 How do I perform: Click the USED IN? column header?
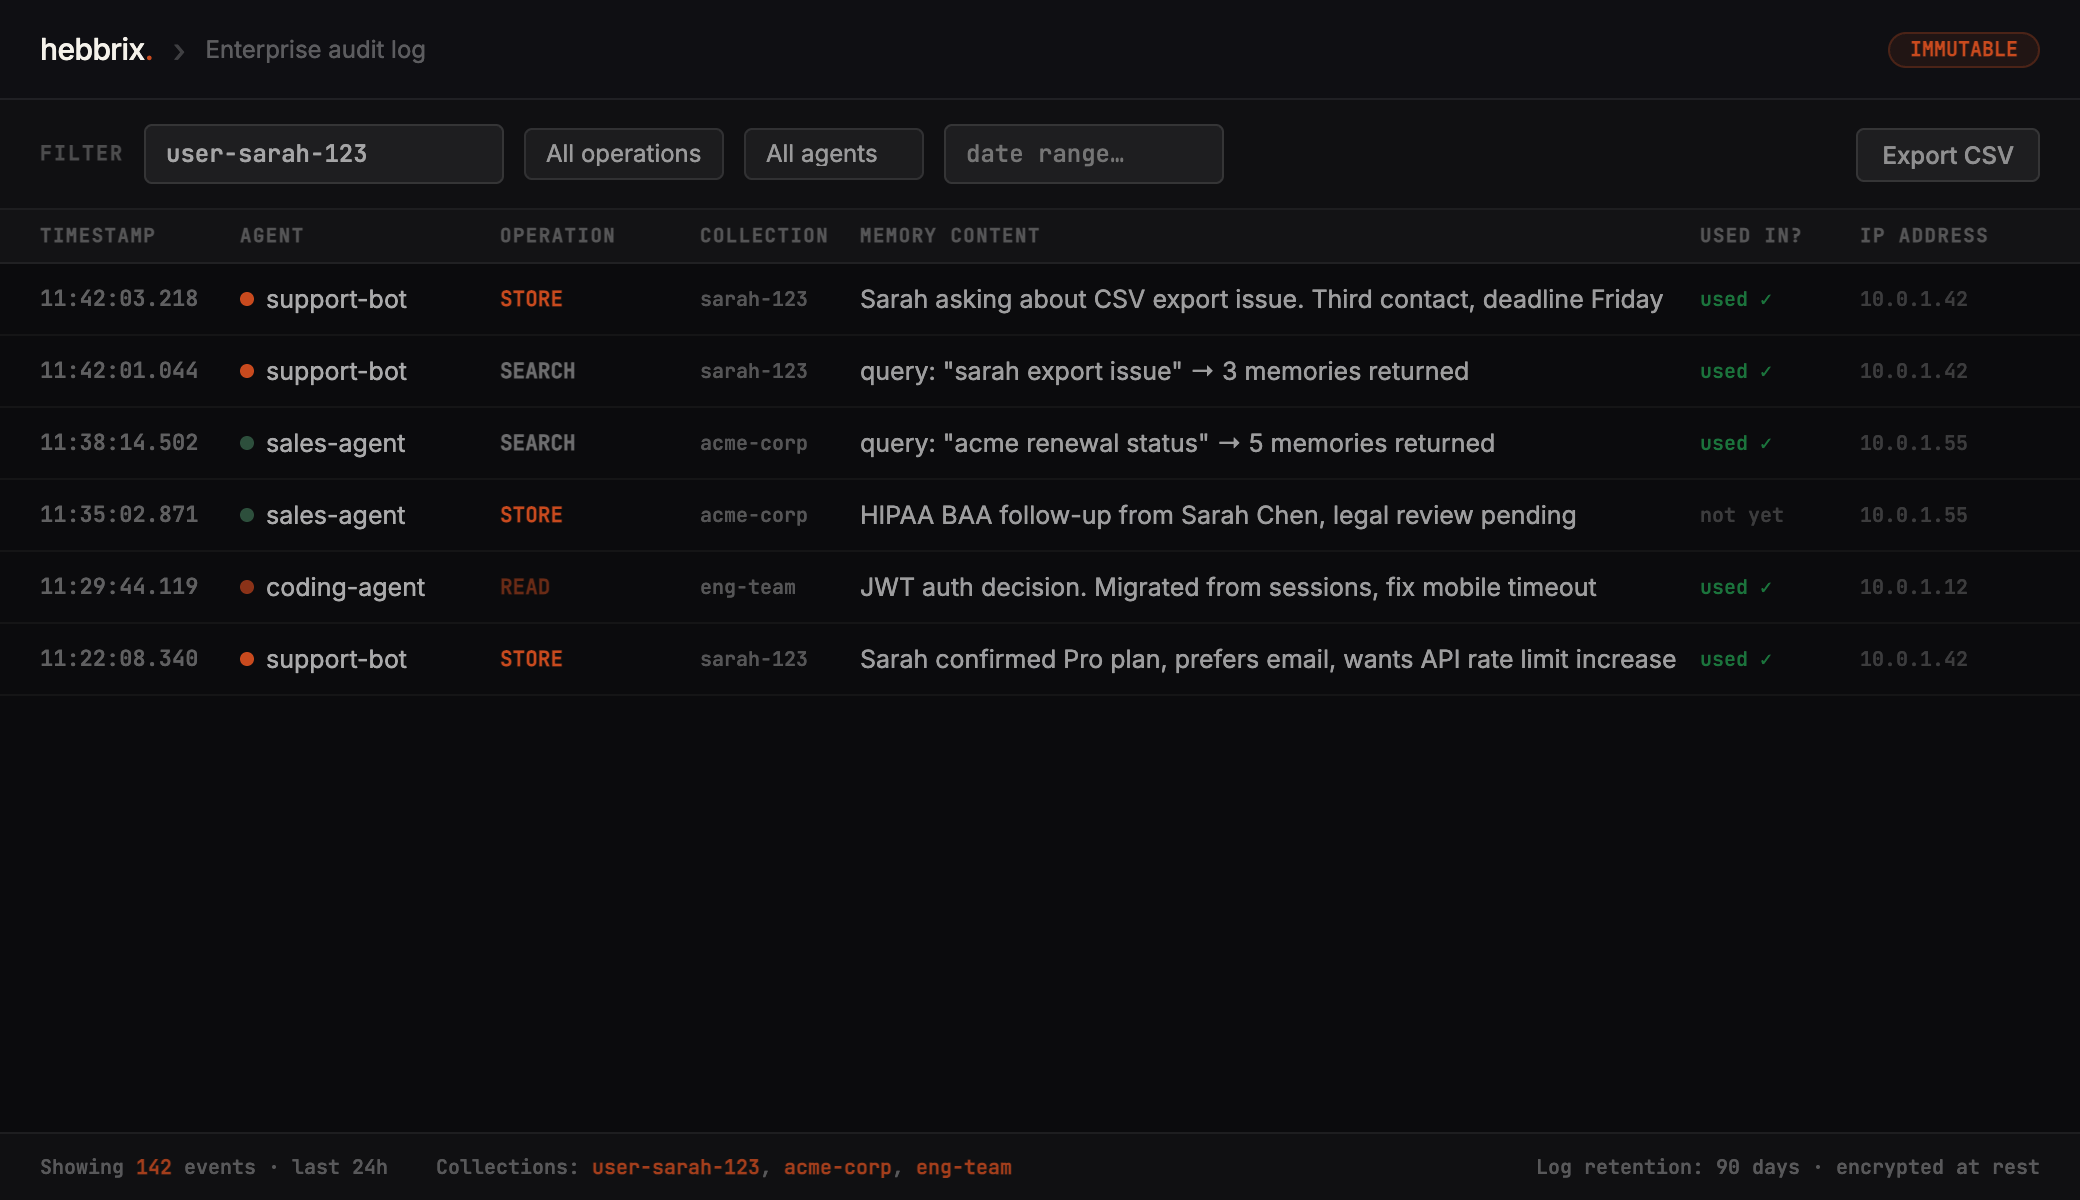1750,236
